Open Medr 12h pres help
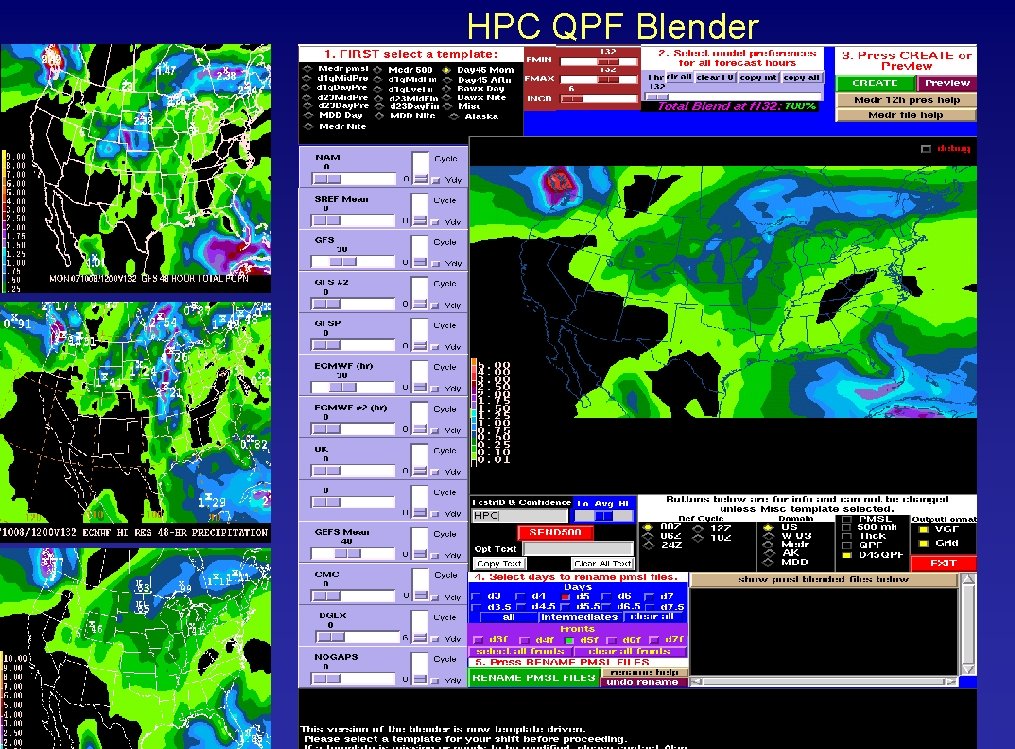The height and width of the screenshot is (749, 1015). click(906, 100)
